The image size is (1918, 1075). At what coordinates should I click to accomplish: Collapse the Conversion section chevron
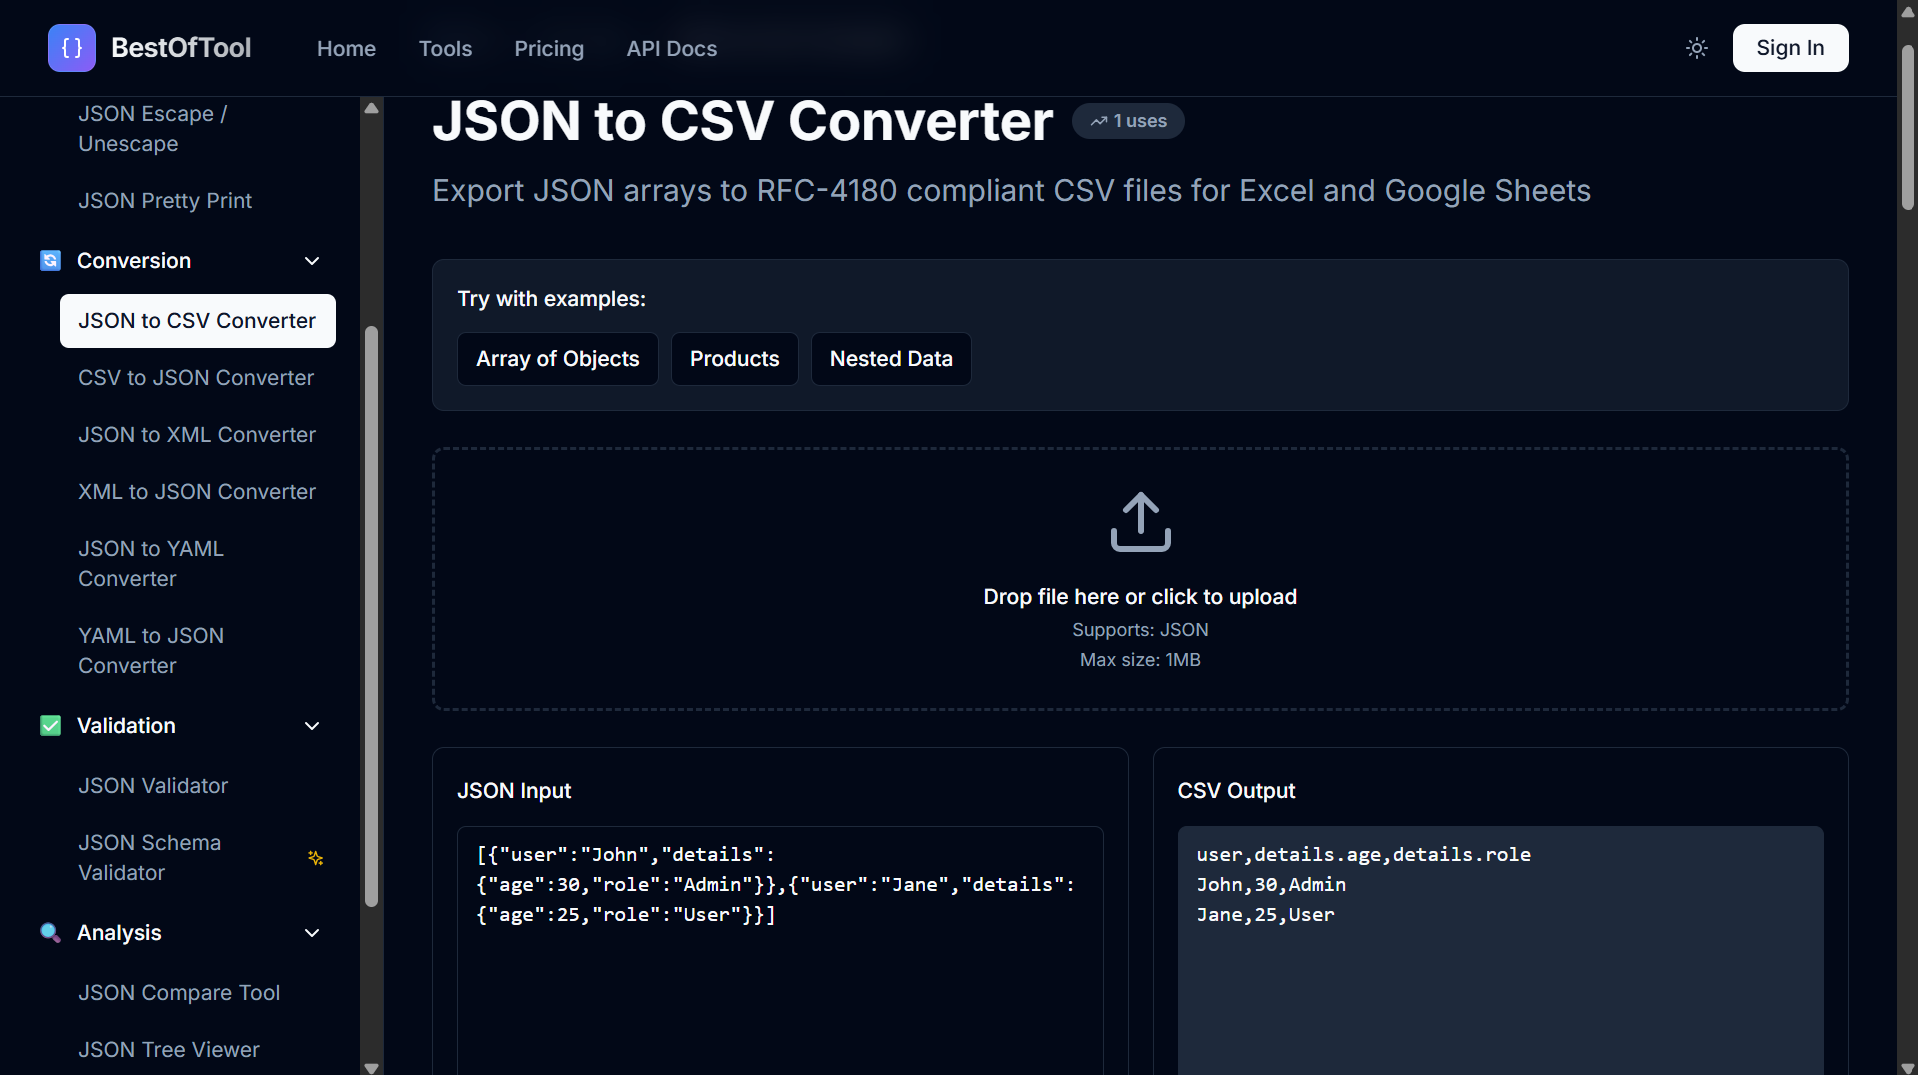click(312, 261)
